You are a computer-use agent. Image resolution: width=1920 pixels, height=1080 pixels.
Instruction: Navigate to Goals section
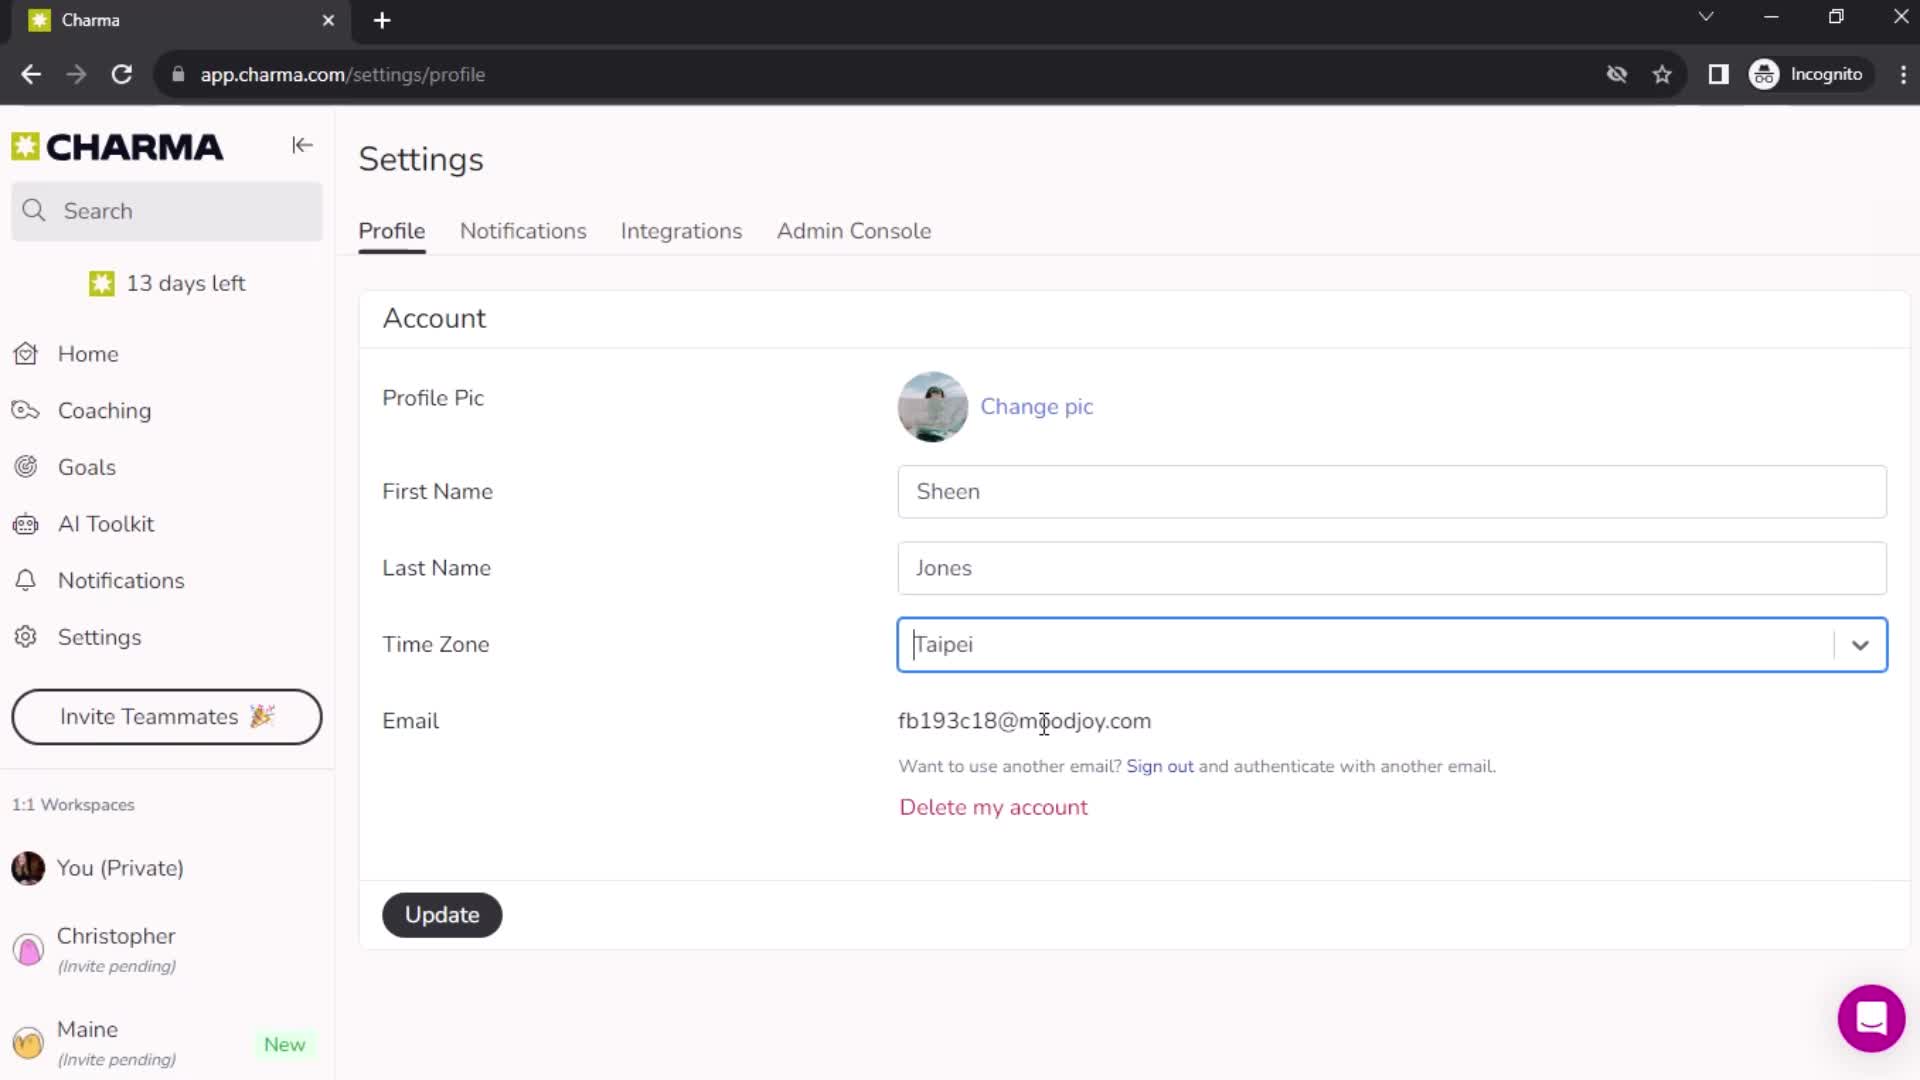(x=86, y=467)
